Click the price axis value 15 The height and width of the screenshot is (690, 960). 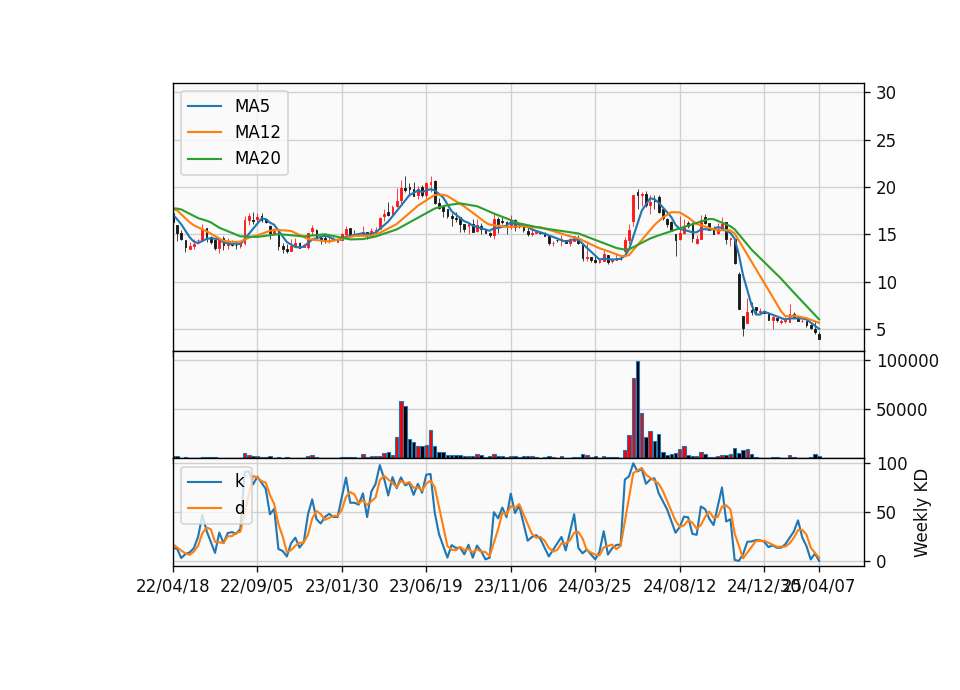886,235
